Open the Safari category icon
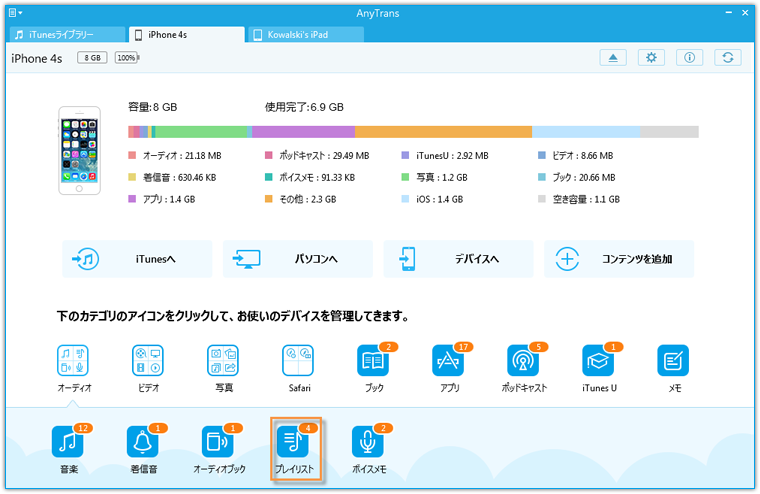Viewport: 760px width, 494px height. point(298,361)
